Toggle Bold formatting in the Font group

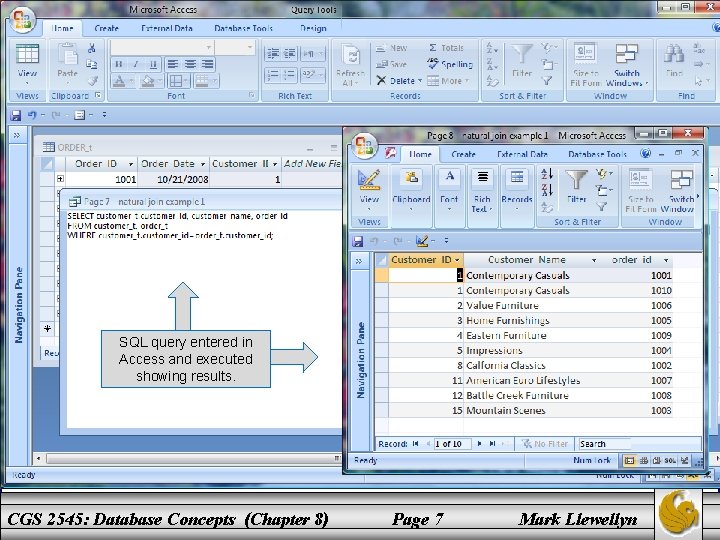coord(119,64)
